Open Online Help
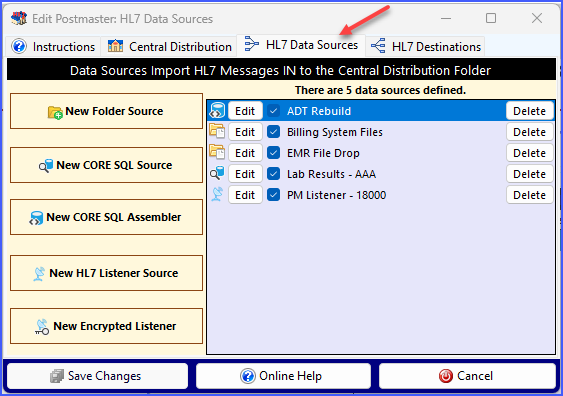 (x=283, y=376)
